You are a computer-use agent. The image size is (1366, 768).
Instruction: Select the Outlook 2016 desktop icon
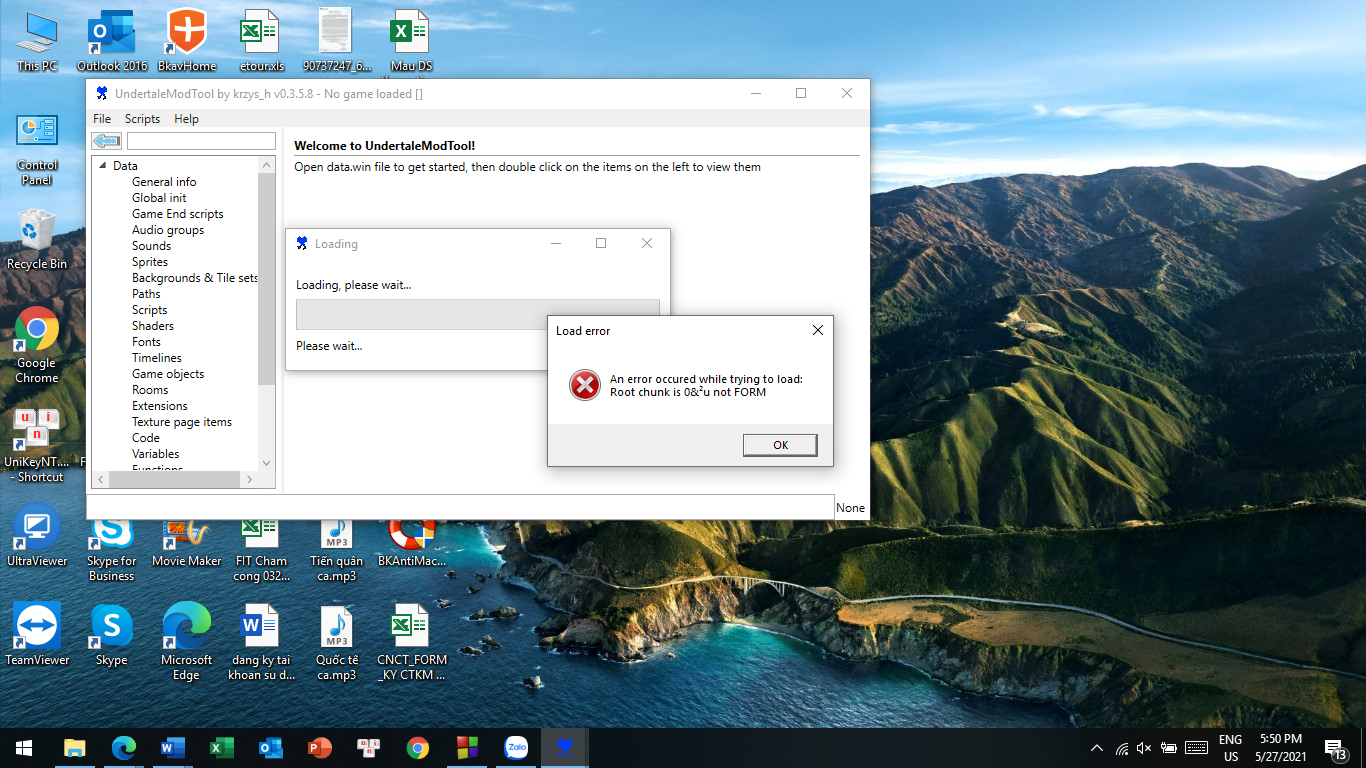112,40
